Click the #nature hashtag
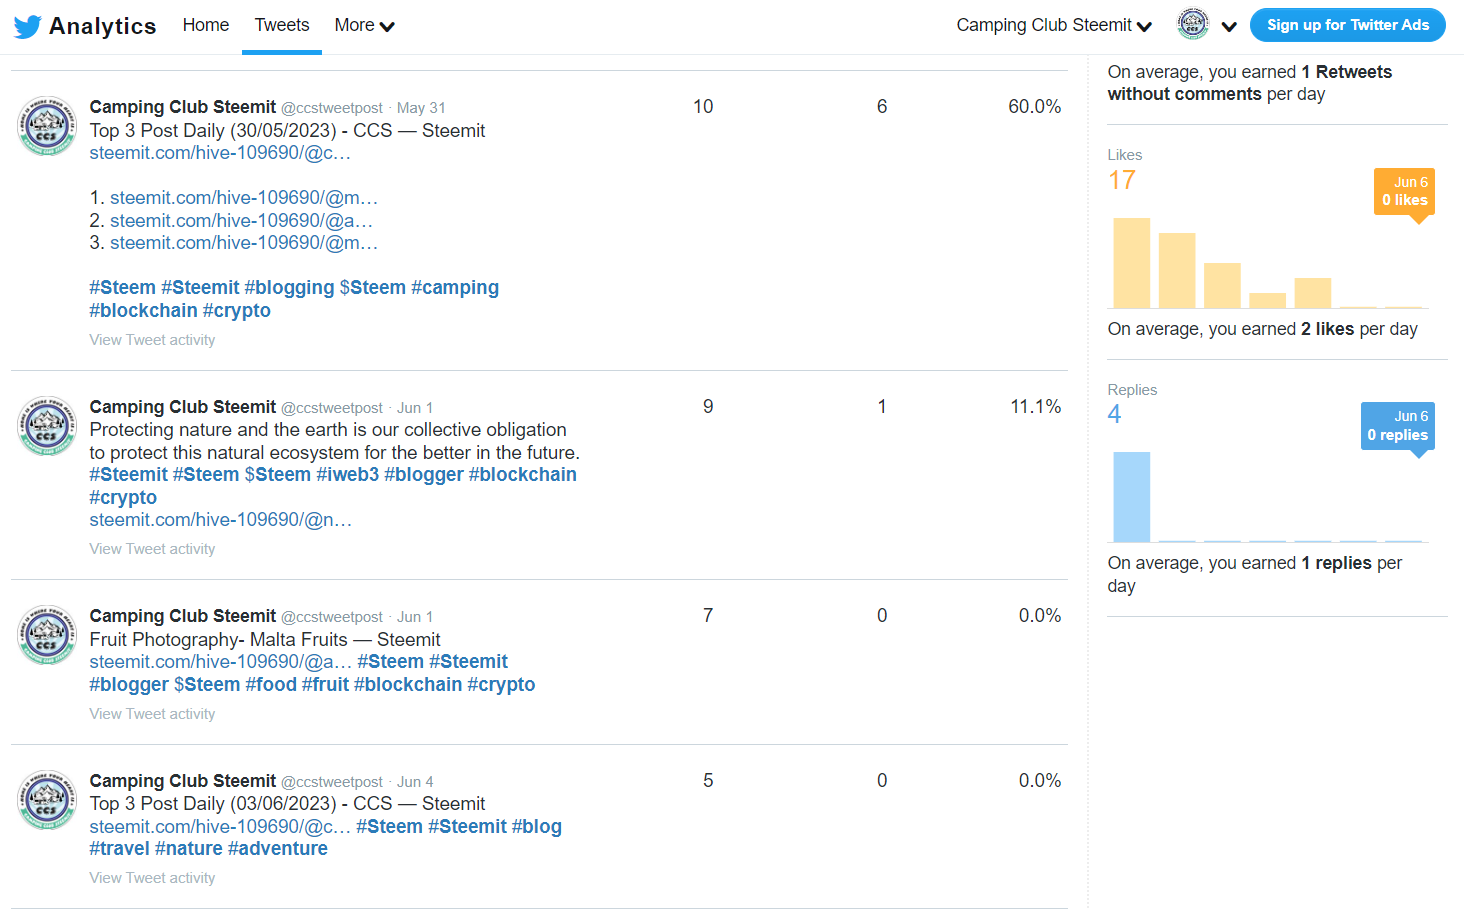This screenshot has height=909, width=1464. (x=189, y=849)
